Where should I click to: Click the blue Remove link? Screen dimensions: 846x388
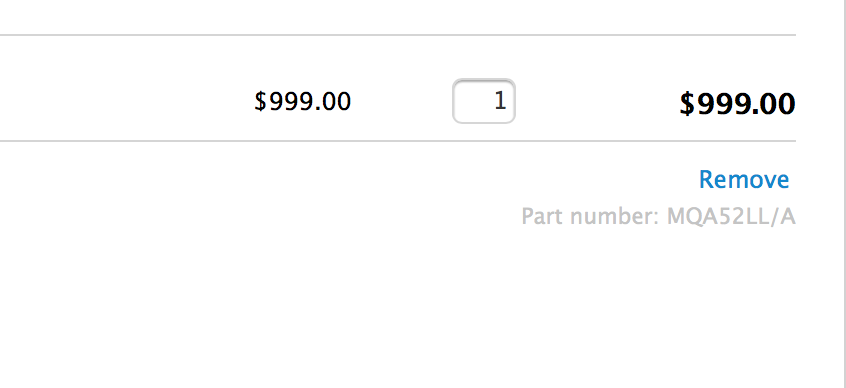[x=744, y=180]
